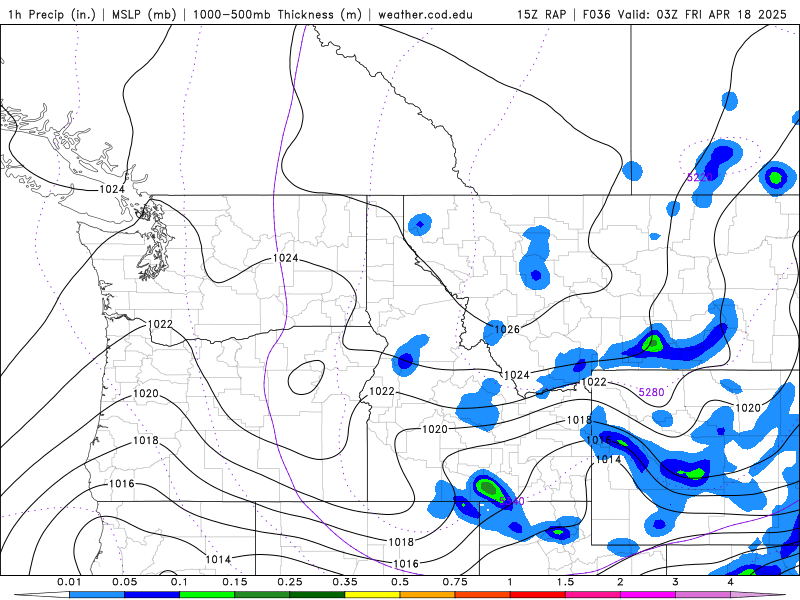
Task: Pick the dark green 0.25–0.35 legend swatch
Action: (x=317, y=595)
